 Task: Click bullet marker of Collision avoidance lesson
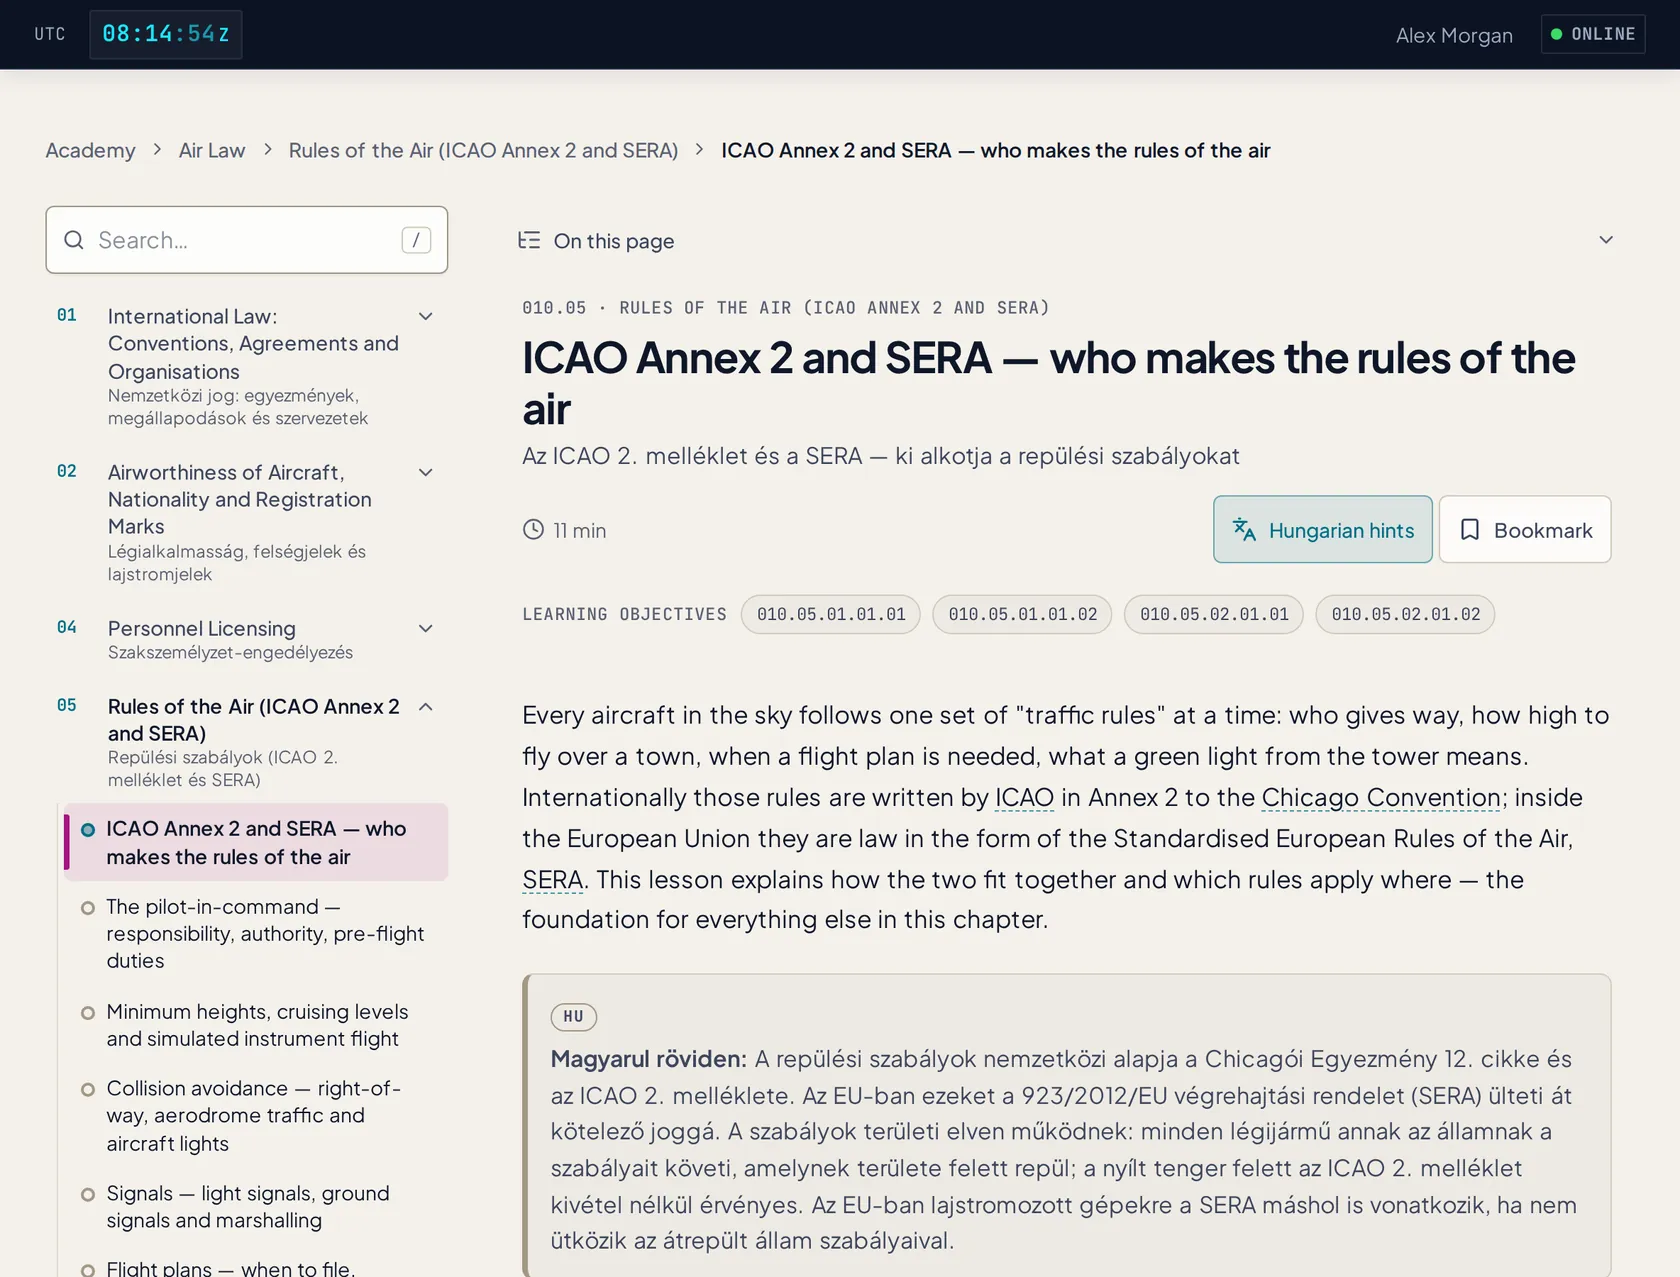pyautogui.click(x=88, y=1089)
